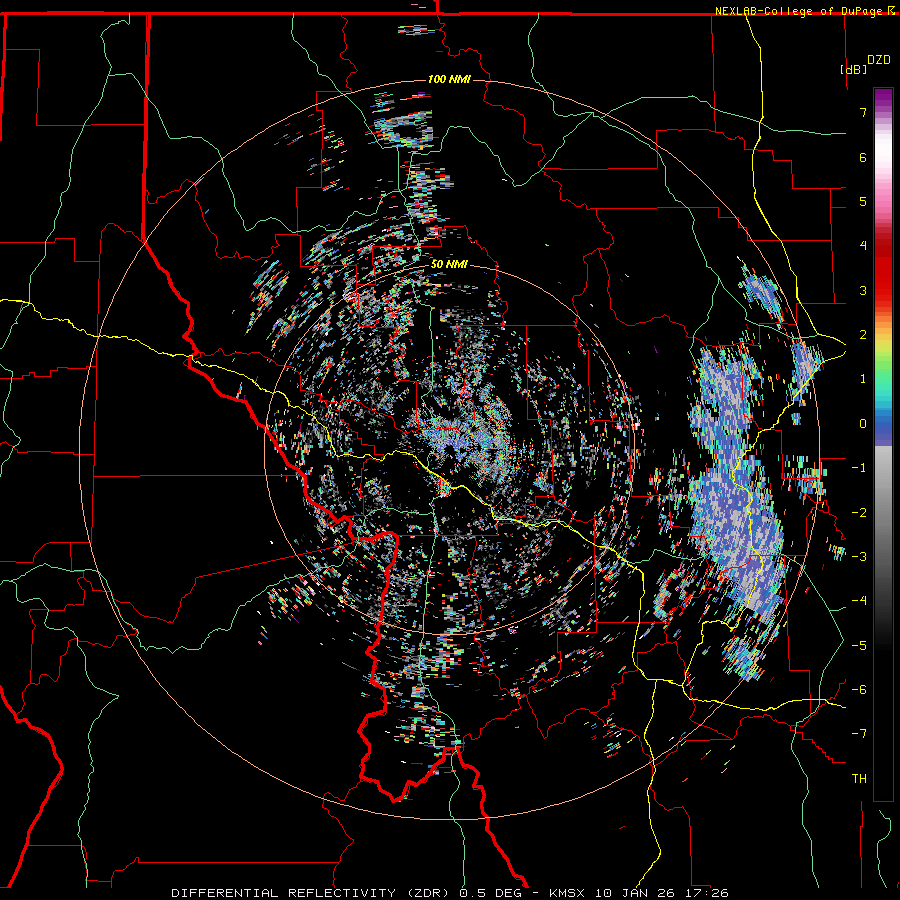Click the -1 value on color scale
The height and width of the screenshot is (900, 900).
(x=859, y=468)
